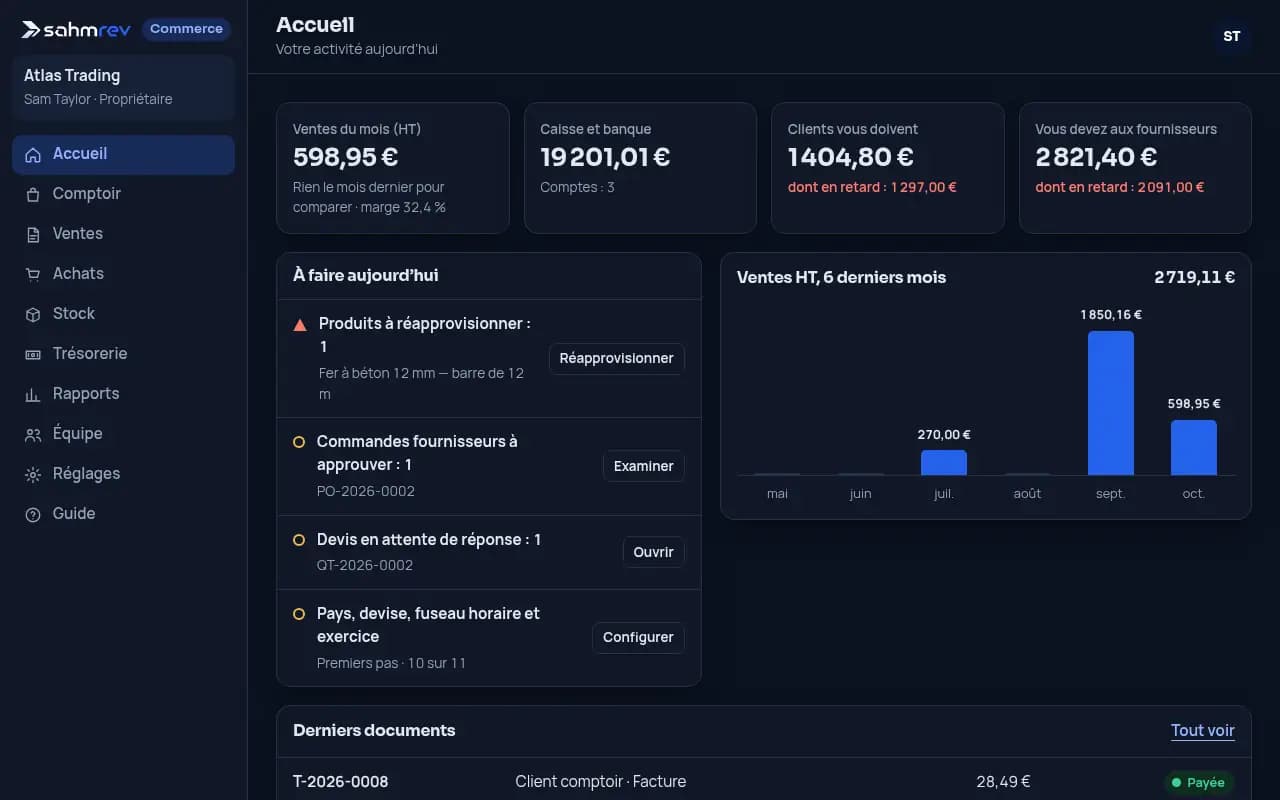Click the PO-2026-0002 reference text

point(366,492)
